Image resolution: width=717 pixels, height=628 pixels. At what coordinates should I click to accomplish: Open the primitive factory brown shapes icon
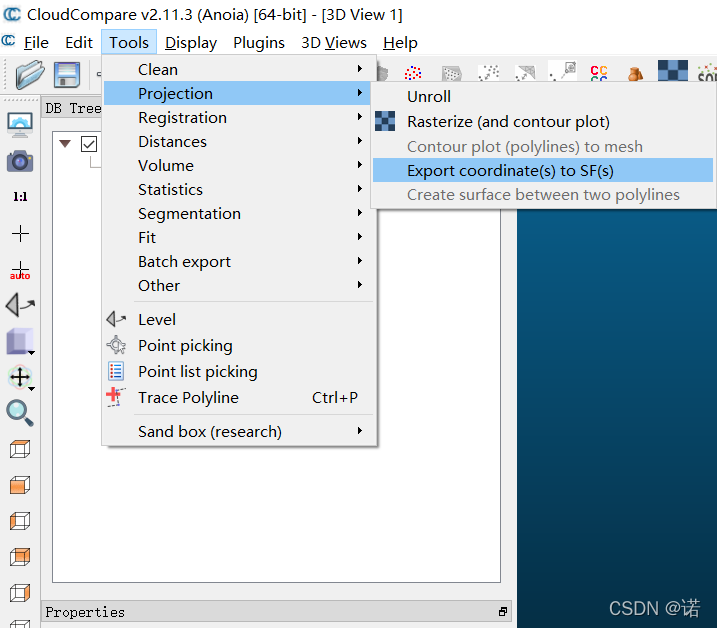(x=636, y=73)
